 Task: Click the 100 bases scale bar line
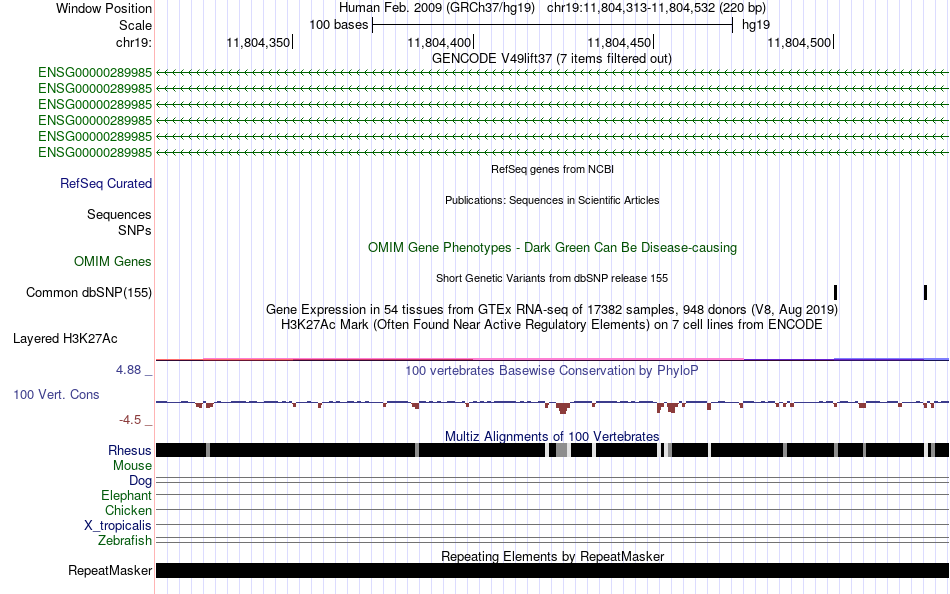pyautogui.click(x=553, y=25)
